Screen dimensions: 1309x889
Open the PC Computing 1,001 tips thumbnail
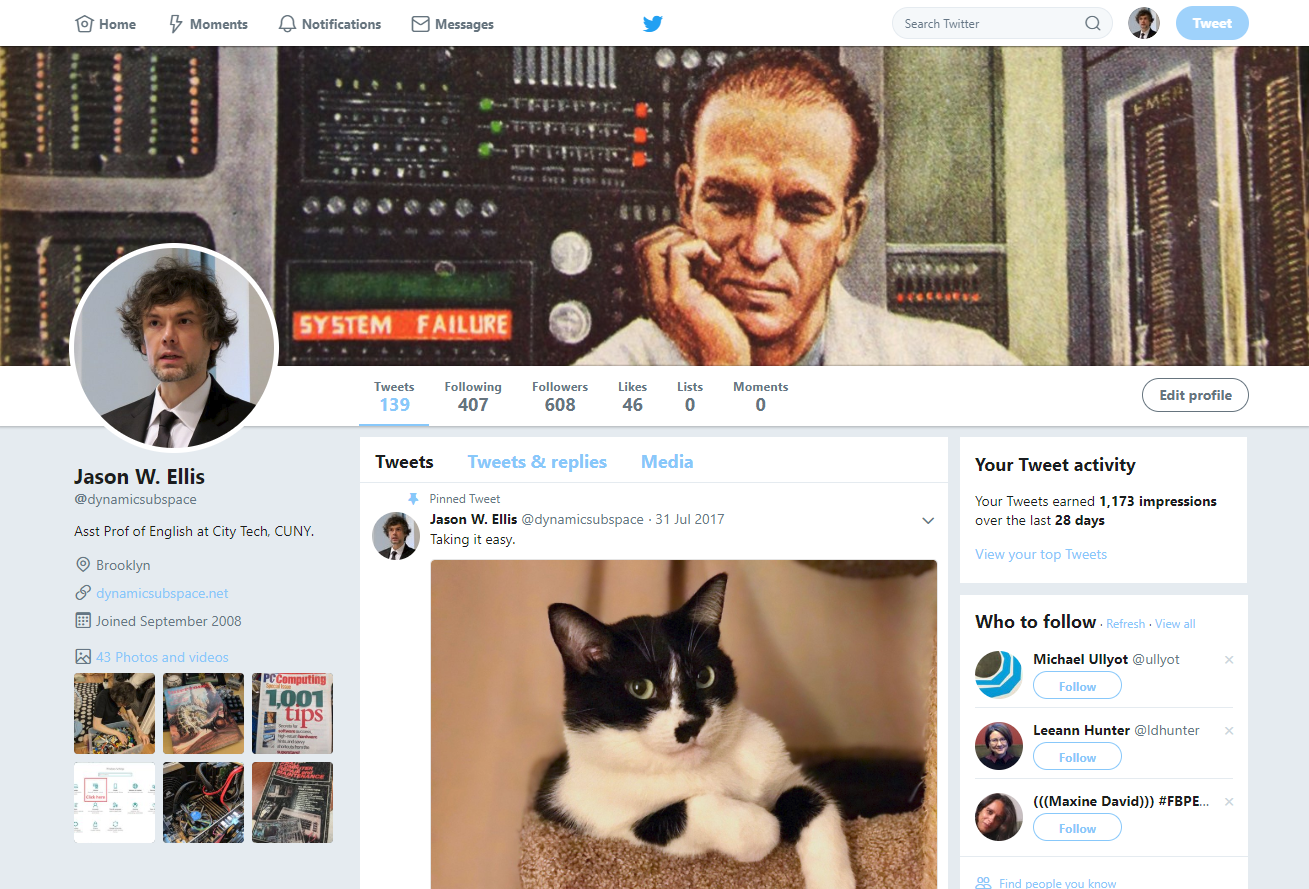(291, 713)
